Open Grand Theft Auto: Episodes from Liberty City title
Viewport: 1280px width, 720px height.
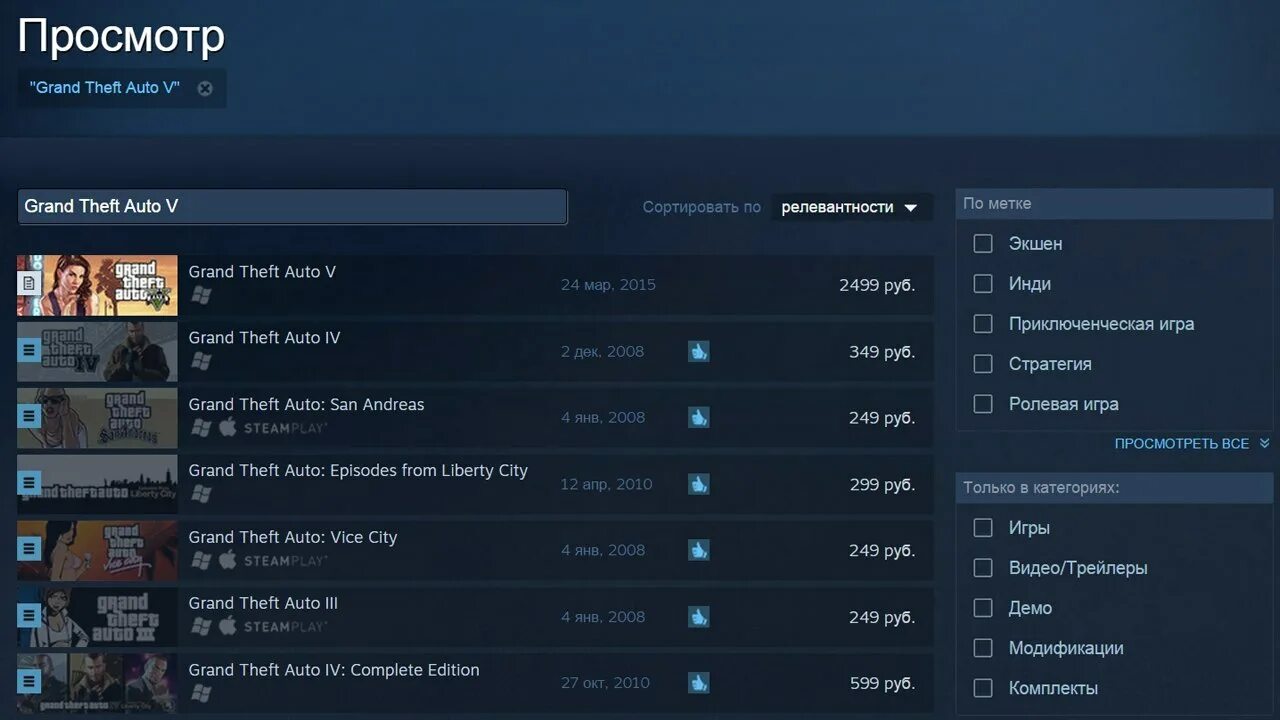click(358, 471)
